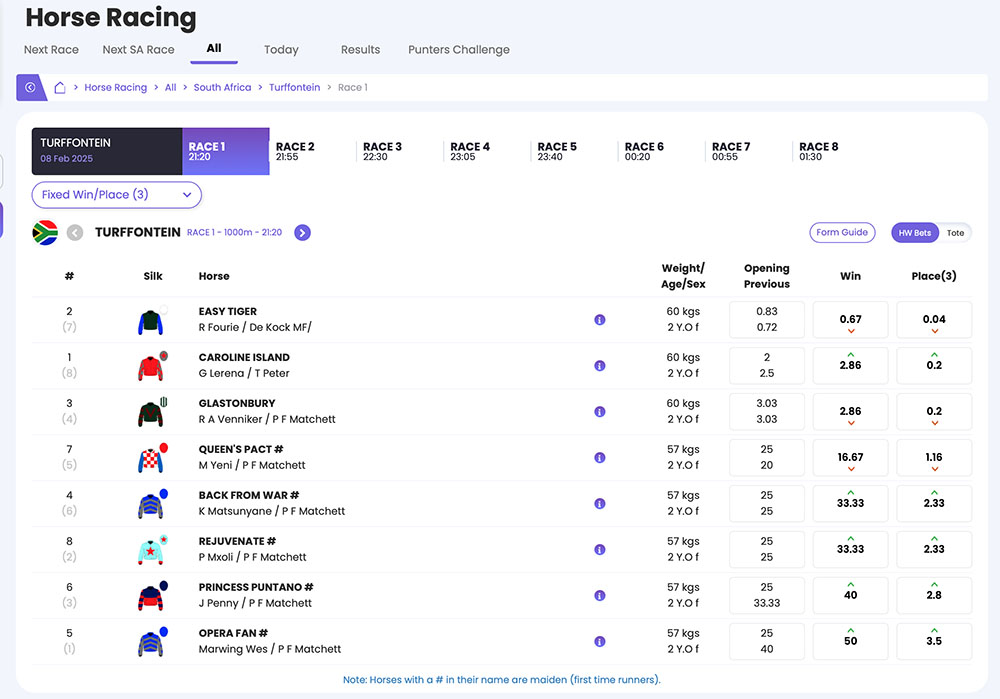Click All breadcrumb link

pyautogui.click(x=170, y=87)
